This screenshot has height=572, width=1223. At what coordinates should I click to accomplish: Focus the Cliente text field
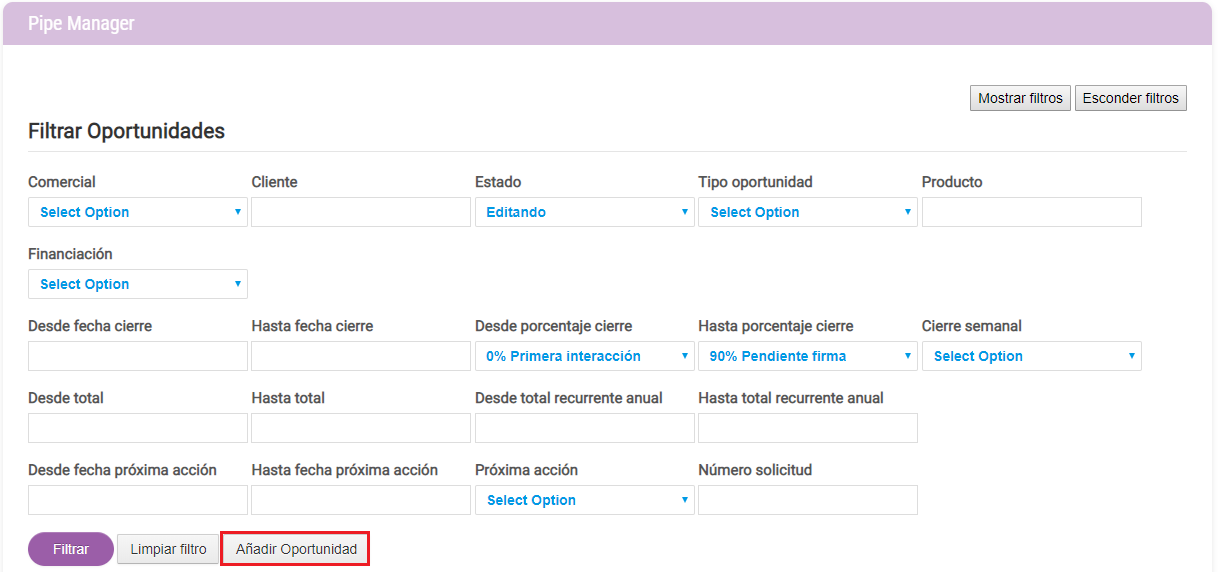361,212
